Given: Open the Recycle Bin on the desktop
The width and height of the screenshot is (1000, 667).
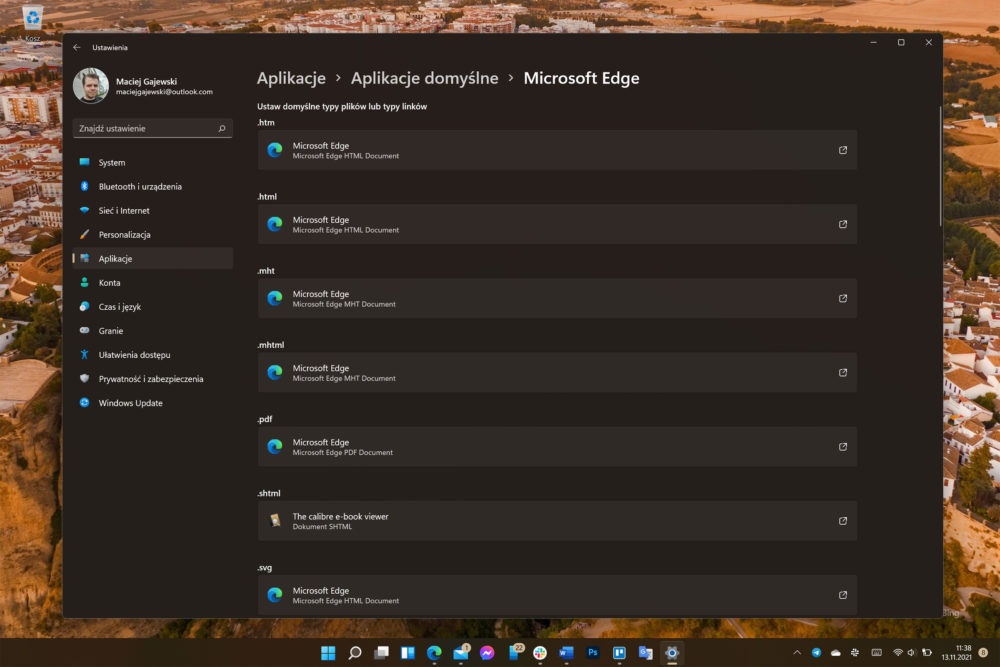Looking at the screenshot, I should tap(32, 22).
